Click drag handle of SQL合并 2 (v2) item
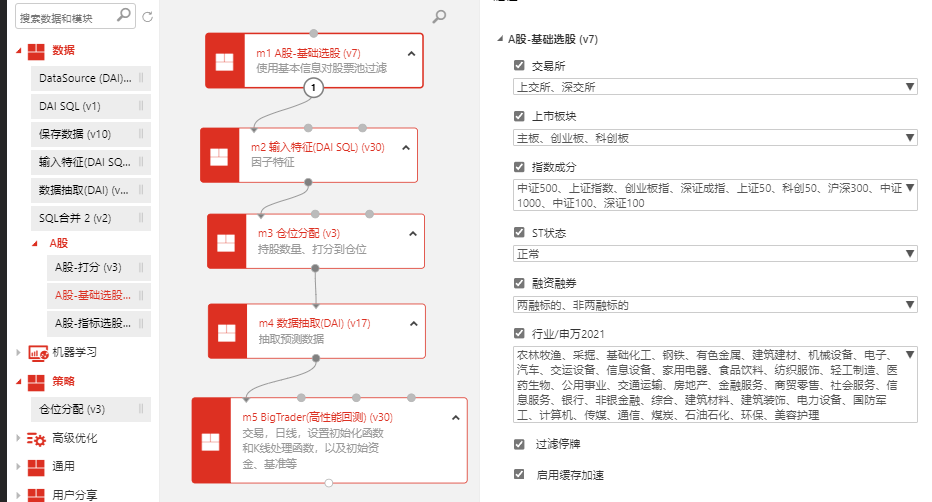Viewport: 932px width, 502px height. pos(141,217)
